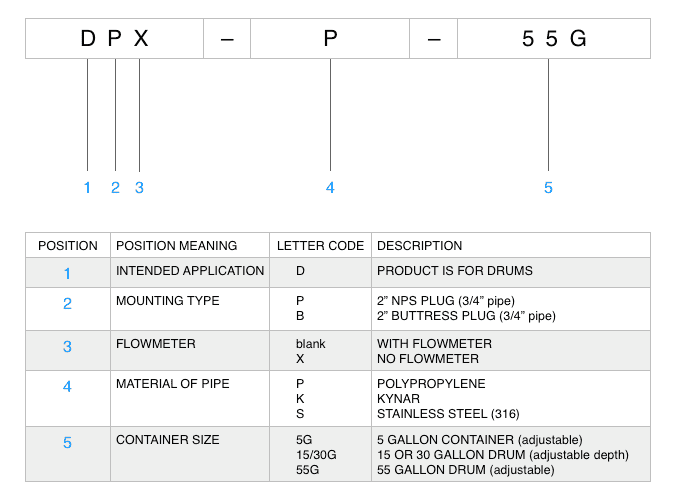Click the MOUNTING TYPE table cell

tap(190, 309)
